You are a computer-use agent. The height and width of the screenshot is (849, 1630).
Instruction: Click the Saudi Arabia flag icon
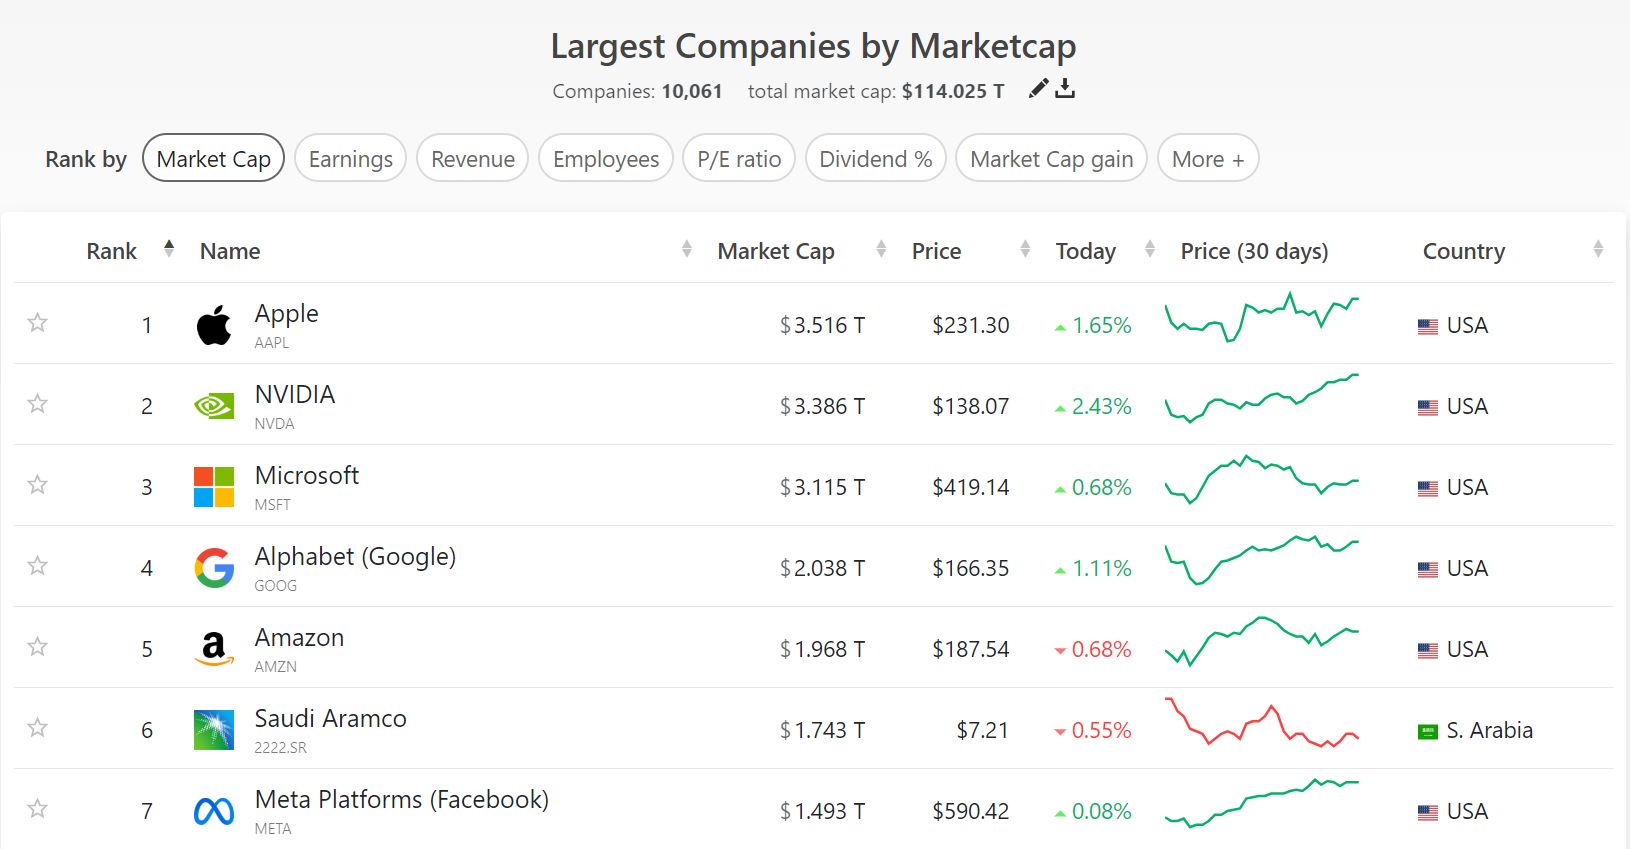point(1428,731)
